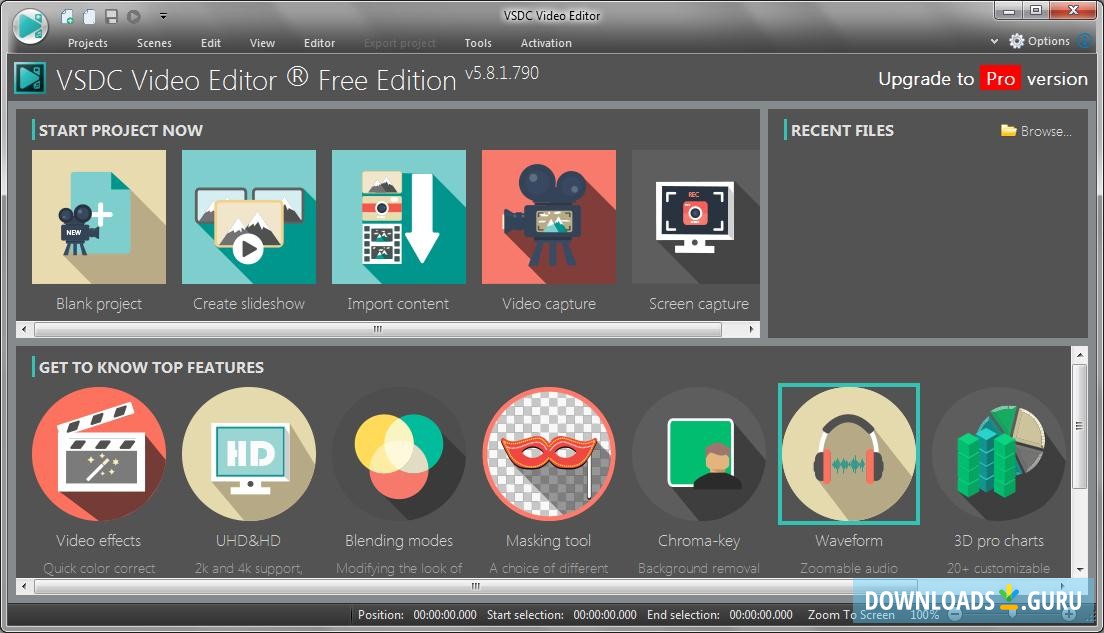Expand the quick access toolbar customize arrow

(x=163, y=15)
